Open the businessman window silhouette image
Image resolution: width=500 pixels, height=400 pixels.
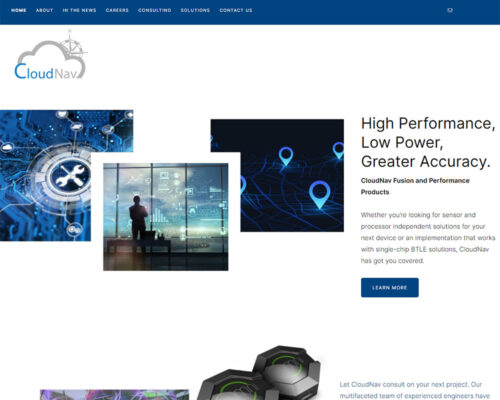[x=166, y=217]
